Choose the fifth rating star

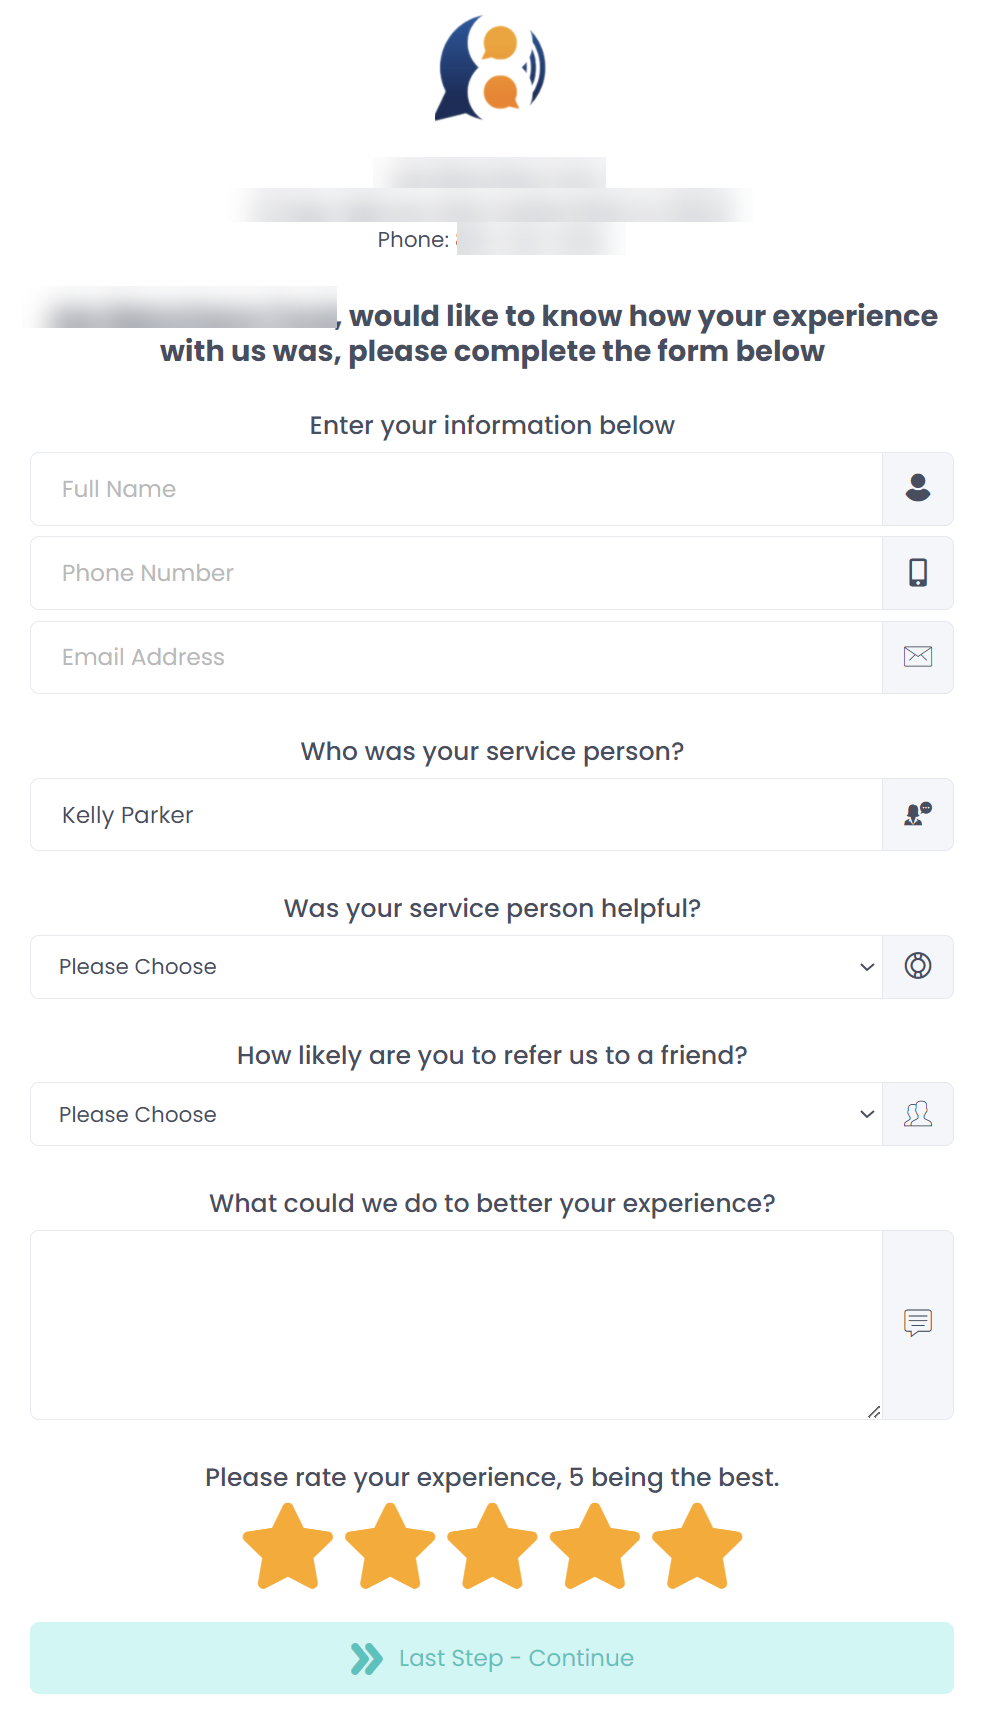click(x=697, y=1547)
